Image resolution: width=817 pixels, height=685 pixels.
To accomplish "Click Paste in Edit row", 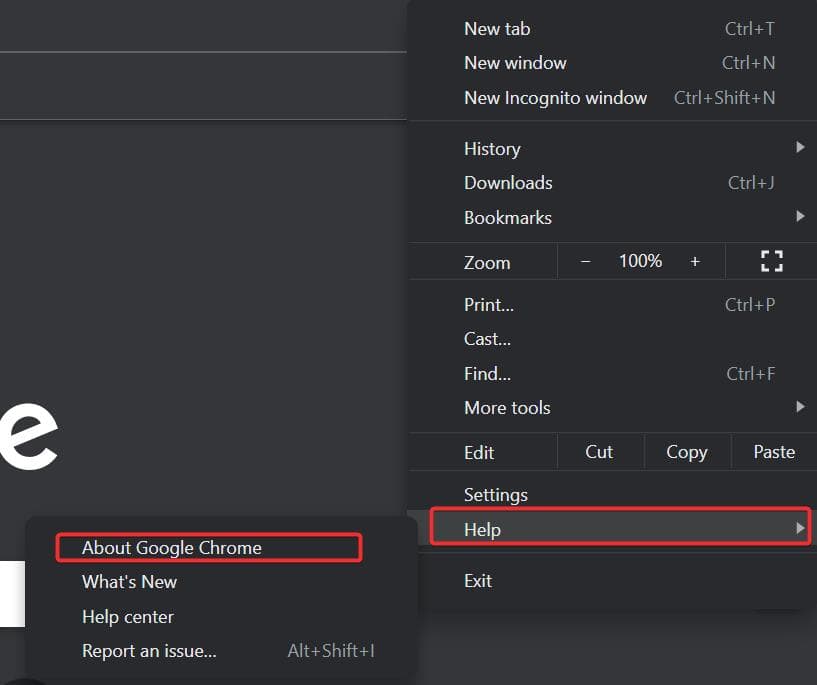I will (x=774, y=452).
